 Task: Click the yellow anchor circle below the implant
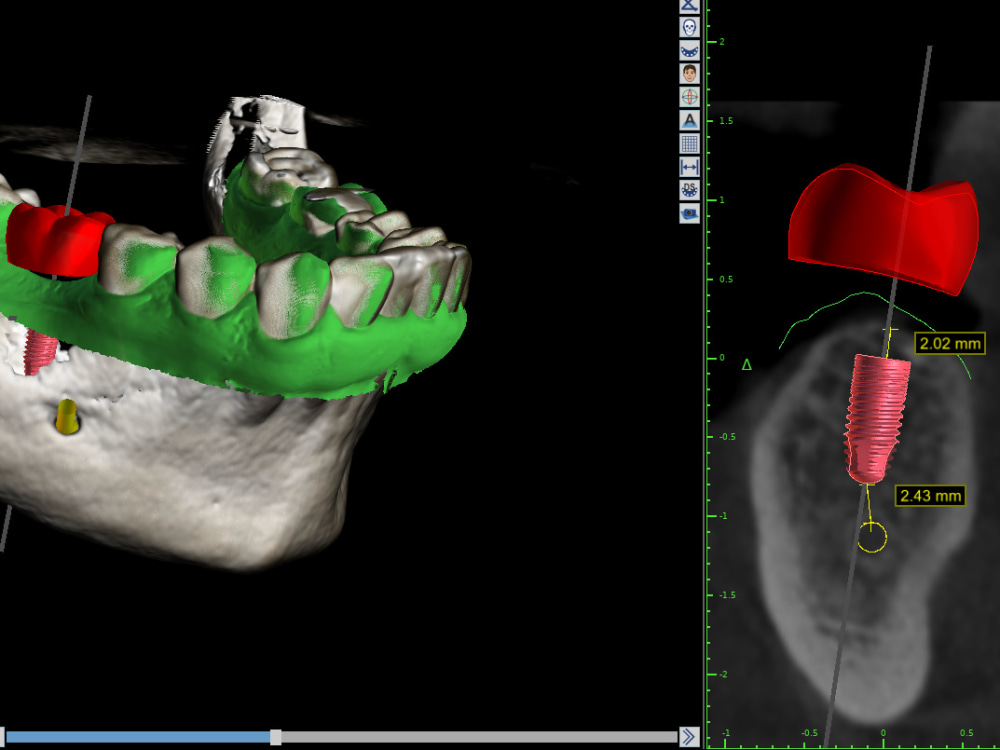pyautogui.click(x=874, y=536)
